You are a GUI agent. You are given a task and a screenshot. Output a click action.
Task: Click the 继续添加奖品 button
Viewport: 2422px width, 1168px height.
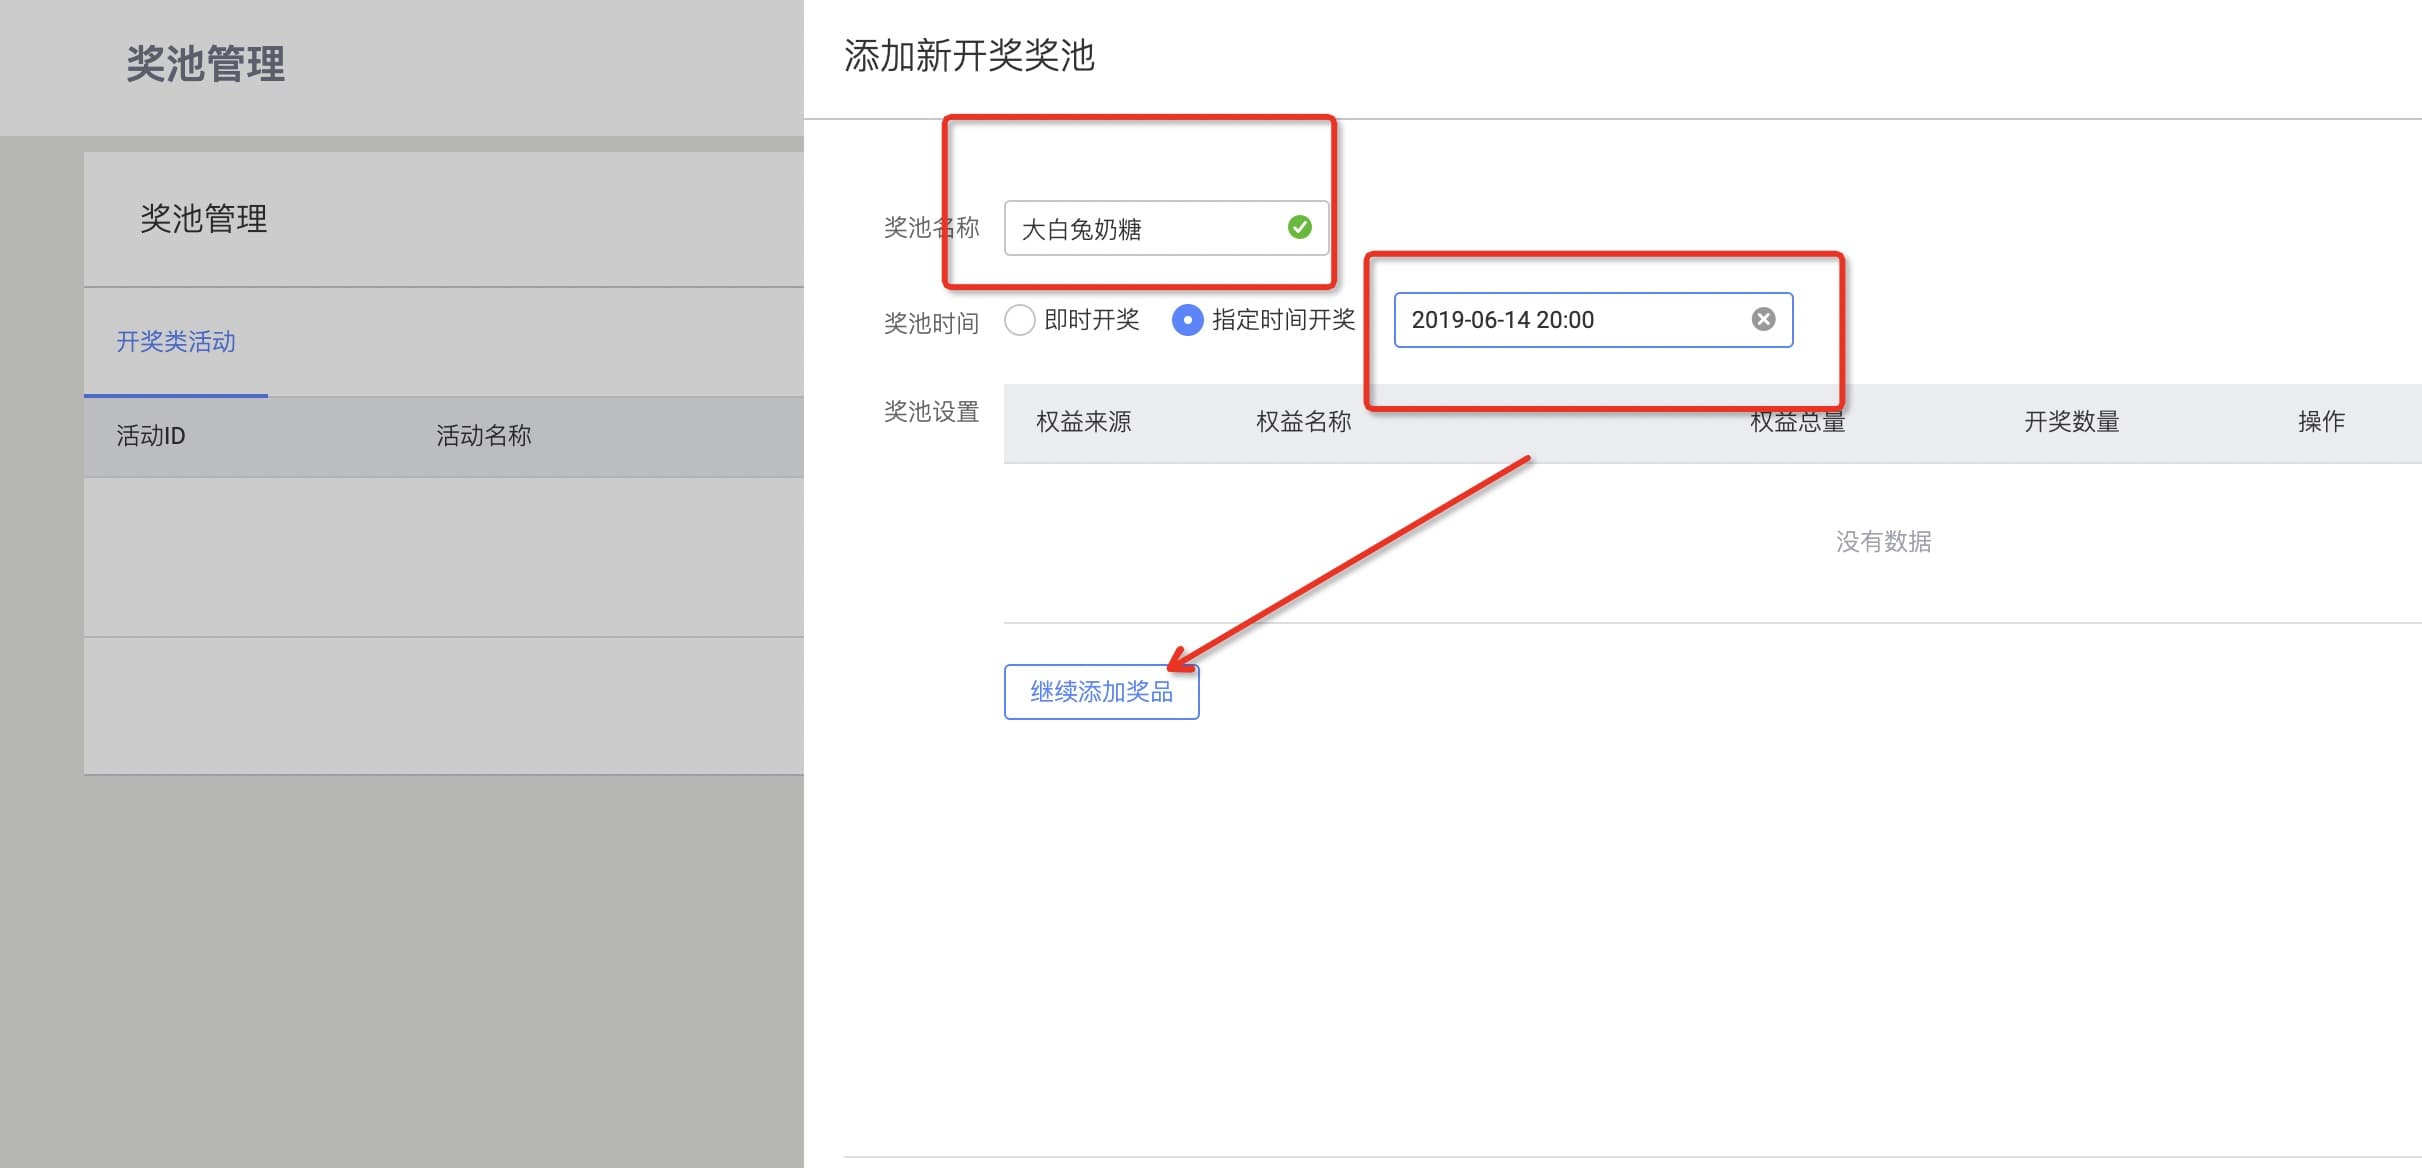click(1101, 691)
